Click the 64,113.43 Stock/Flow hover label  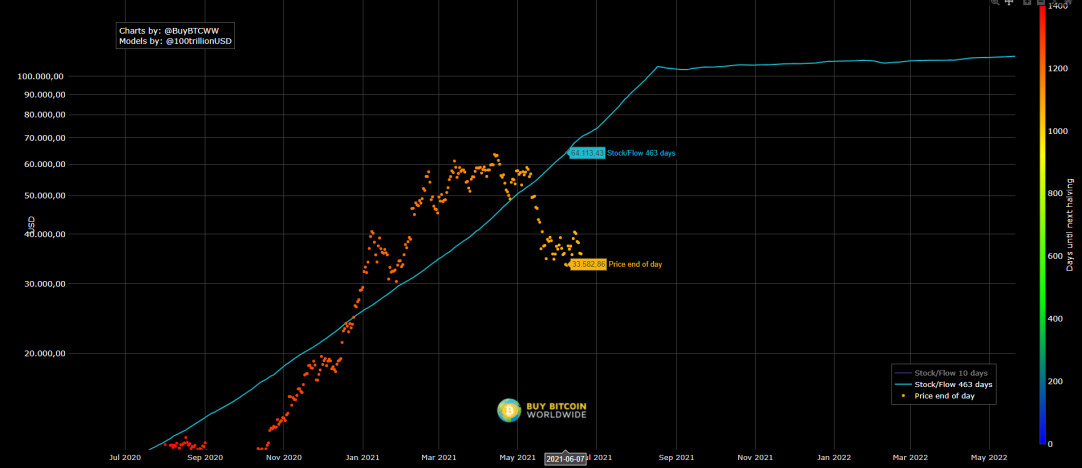(587, 153)
